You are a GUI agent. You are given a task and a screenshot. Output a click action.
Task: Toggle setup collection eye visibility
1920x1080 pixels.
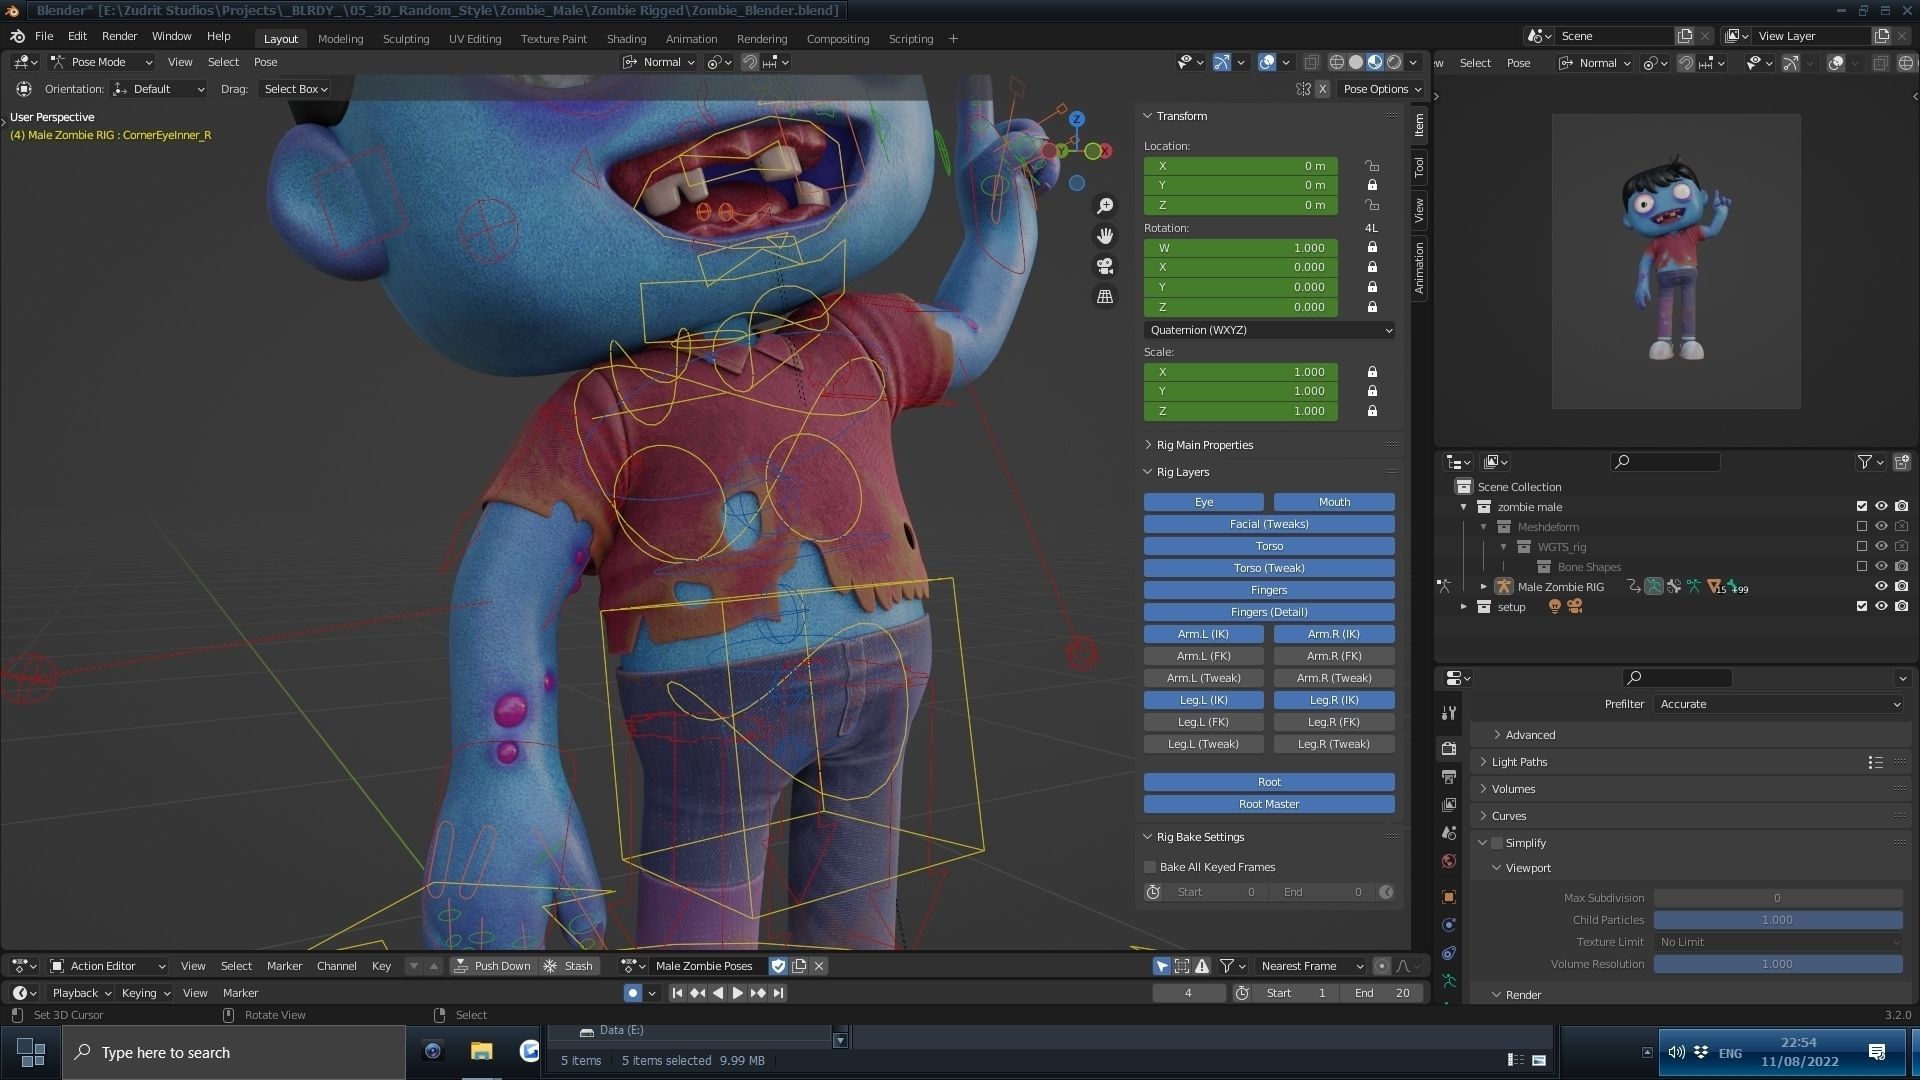pyautogui.click(x=1881, y=607)
